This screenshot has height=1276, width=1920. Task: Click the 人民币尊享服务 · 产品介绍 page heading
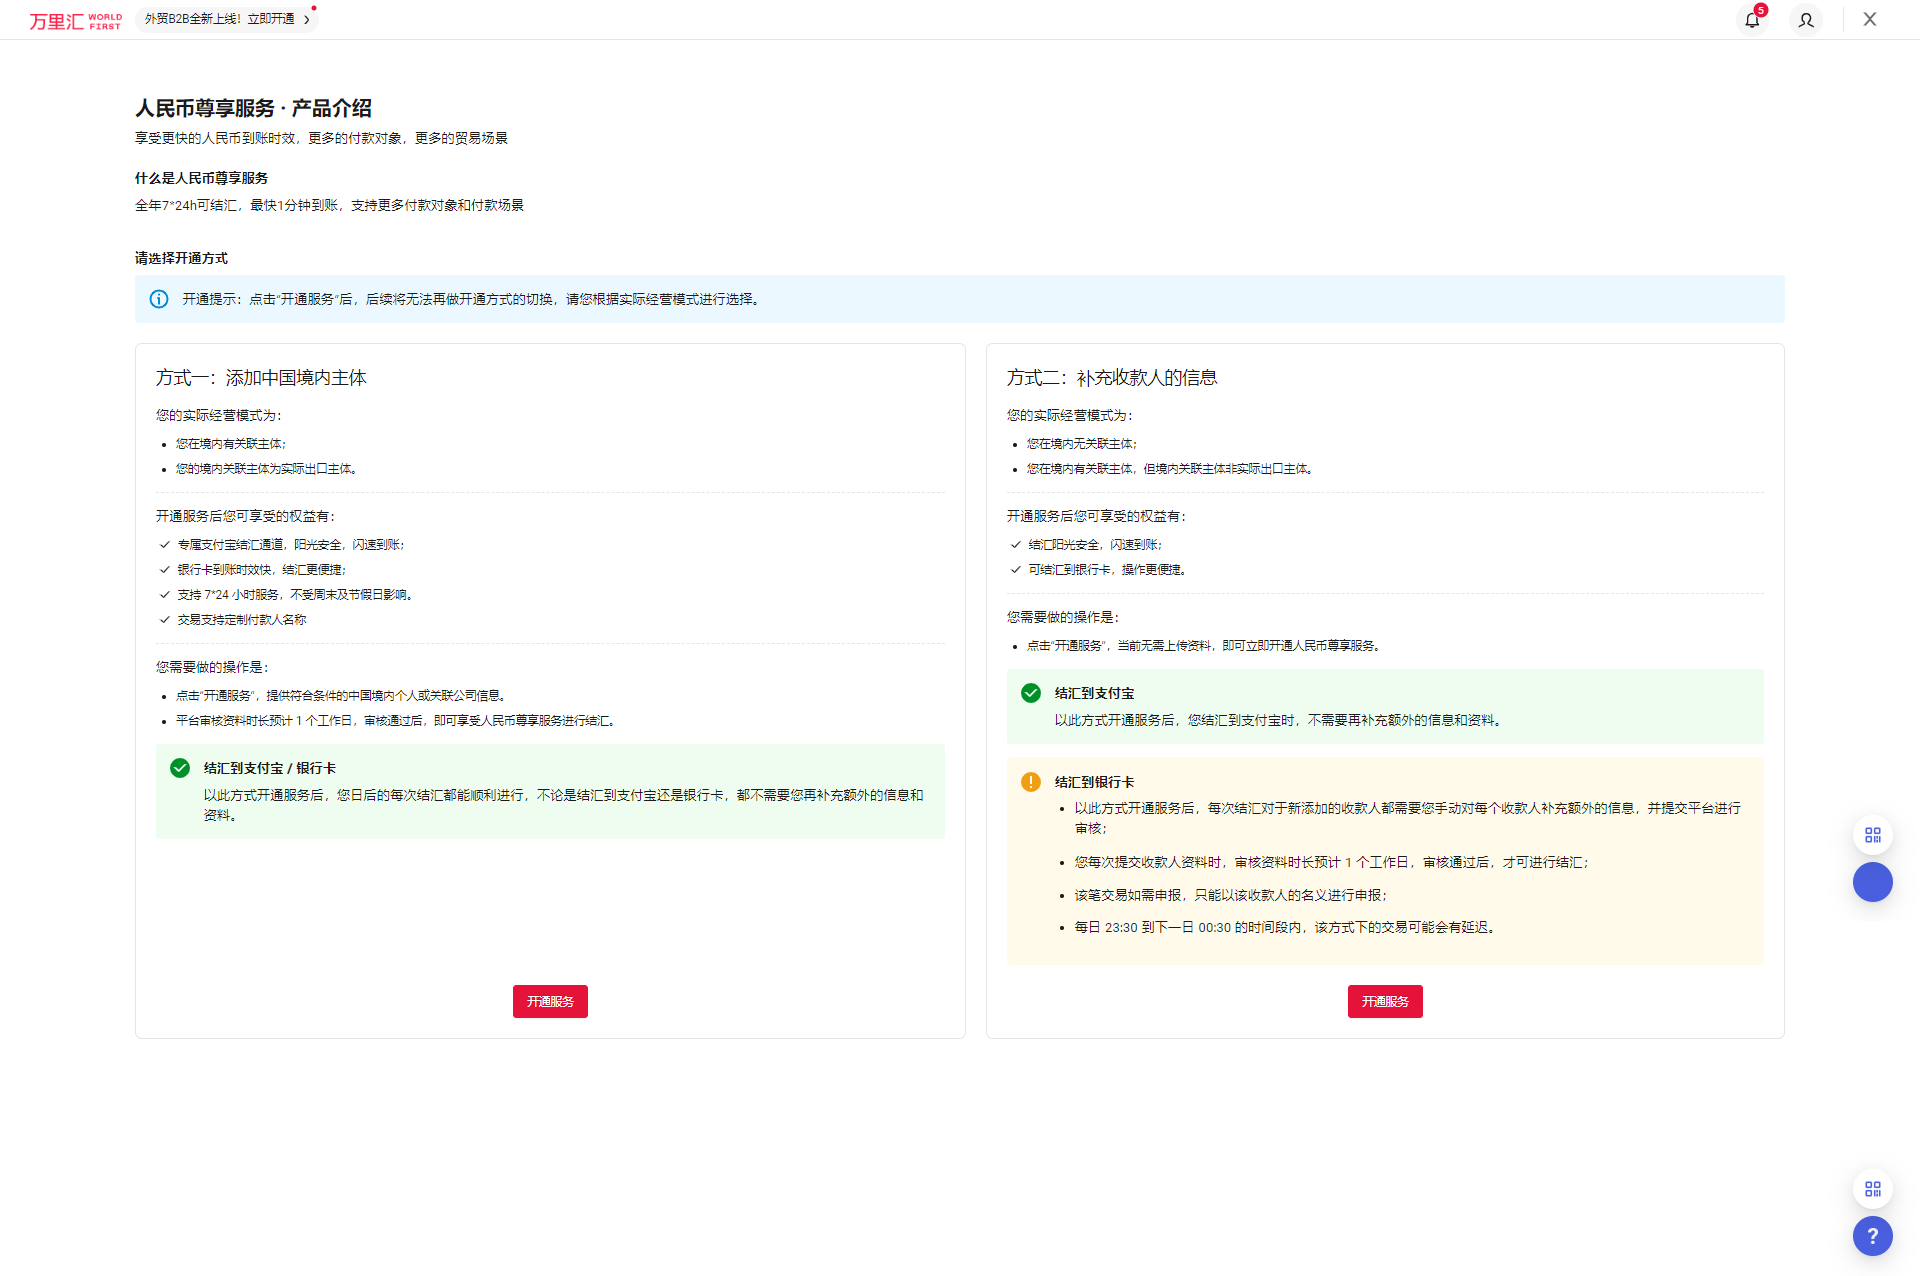point(253,108)
